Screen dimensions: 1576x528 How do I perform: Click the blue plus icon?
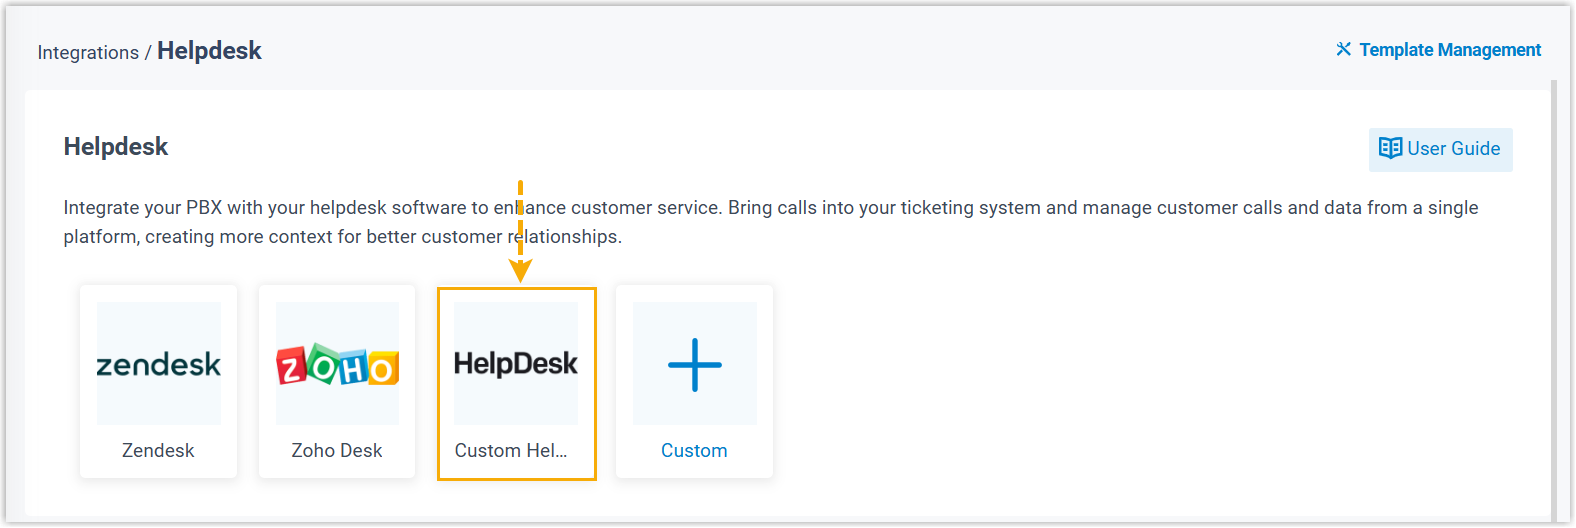click(694, 365)
